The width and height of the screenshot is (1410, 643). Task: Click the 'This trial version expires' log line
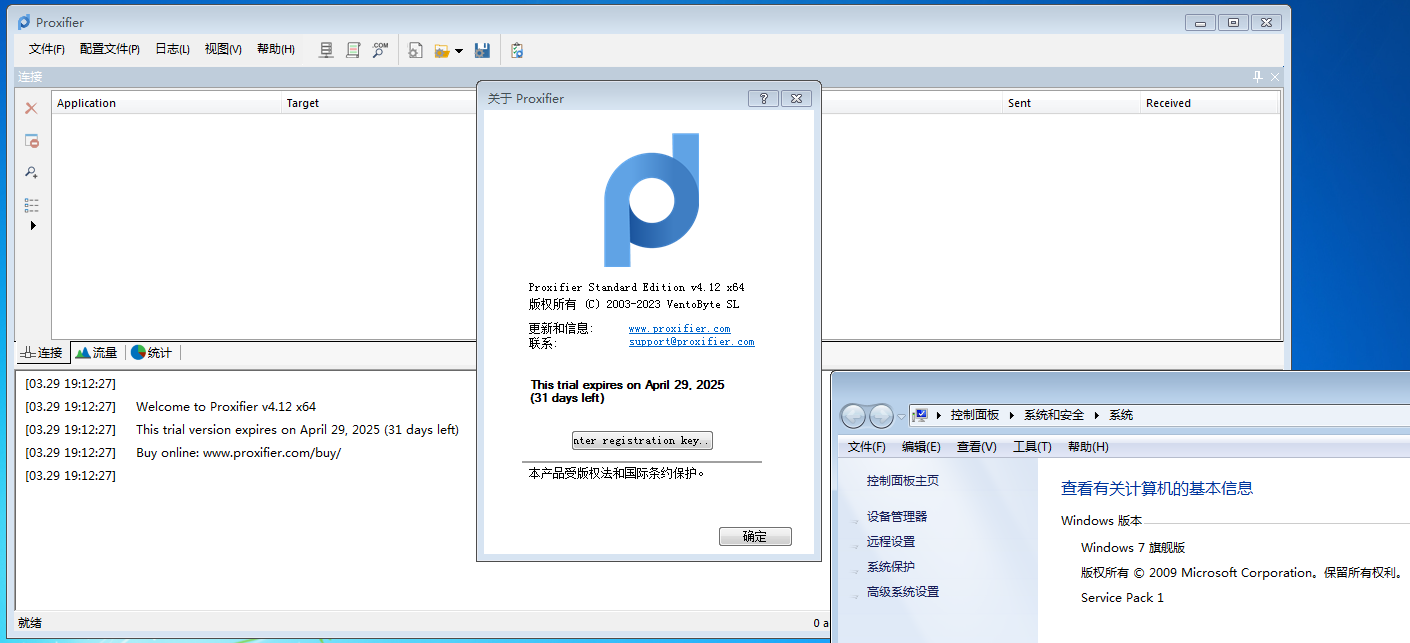pyautogui.click(x=297, y=430)
